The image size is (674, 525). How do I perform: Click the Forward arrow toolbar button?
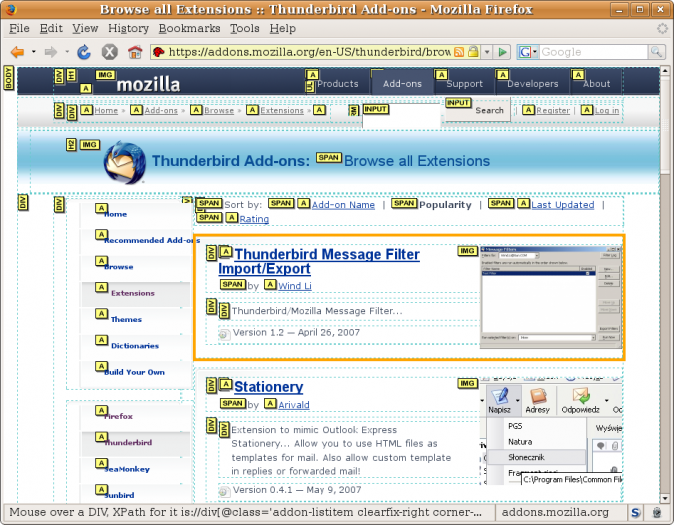[x=51, y=52]
